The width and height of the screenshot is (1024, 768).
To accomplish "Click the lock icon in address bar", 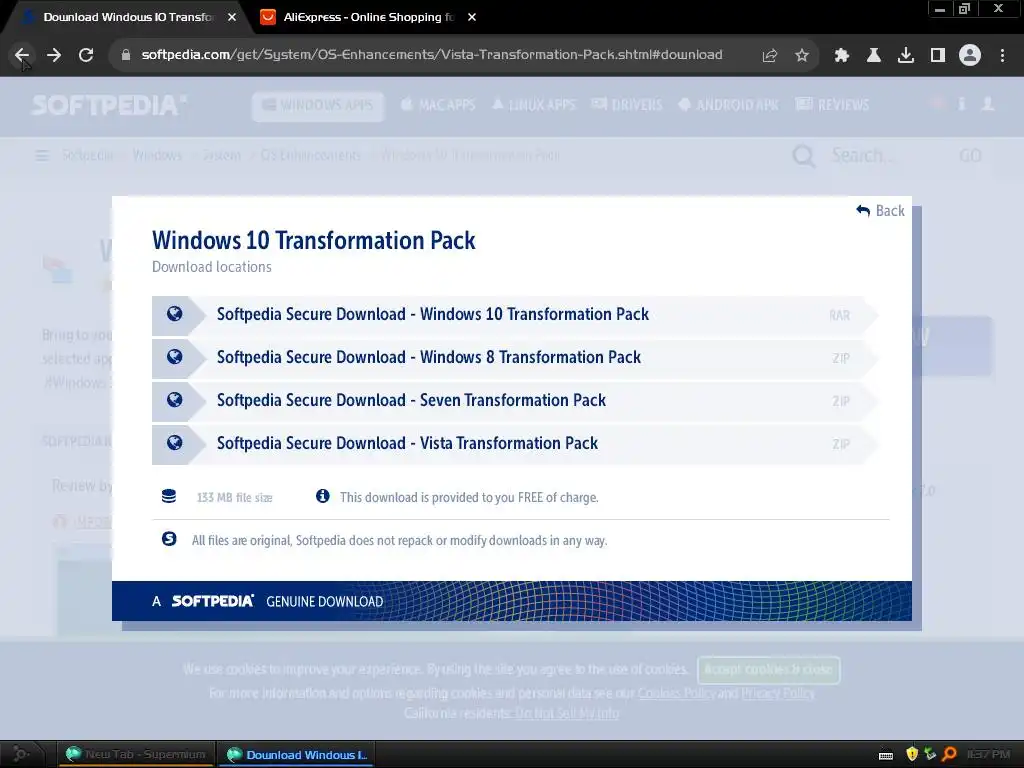I will click(126, 55).
